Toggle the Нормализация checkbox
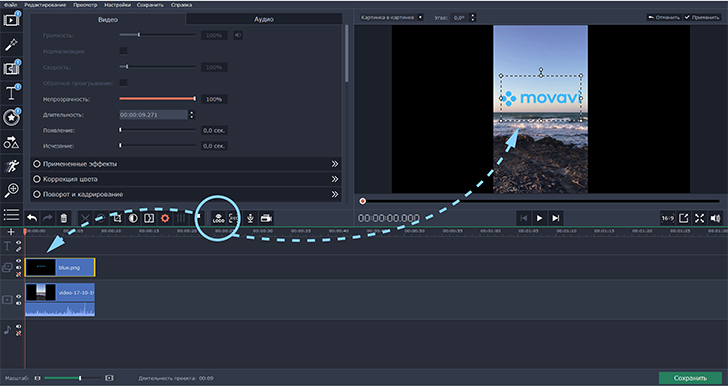This screenshot has height=386, width=728. tap(124, 51)
